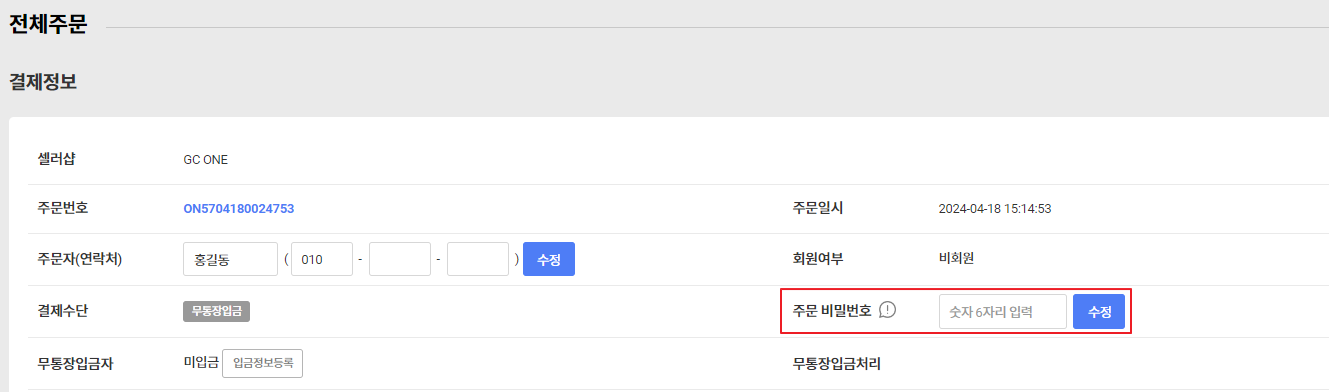Click the 전체주문 page heading
Screen dimensions: 1329x392
[x=48, y=25]
